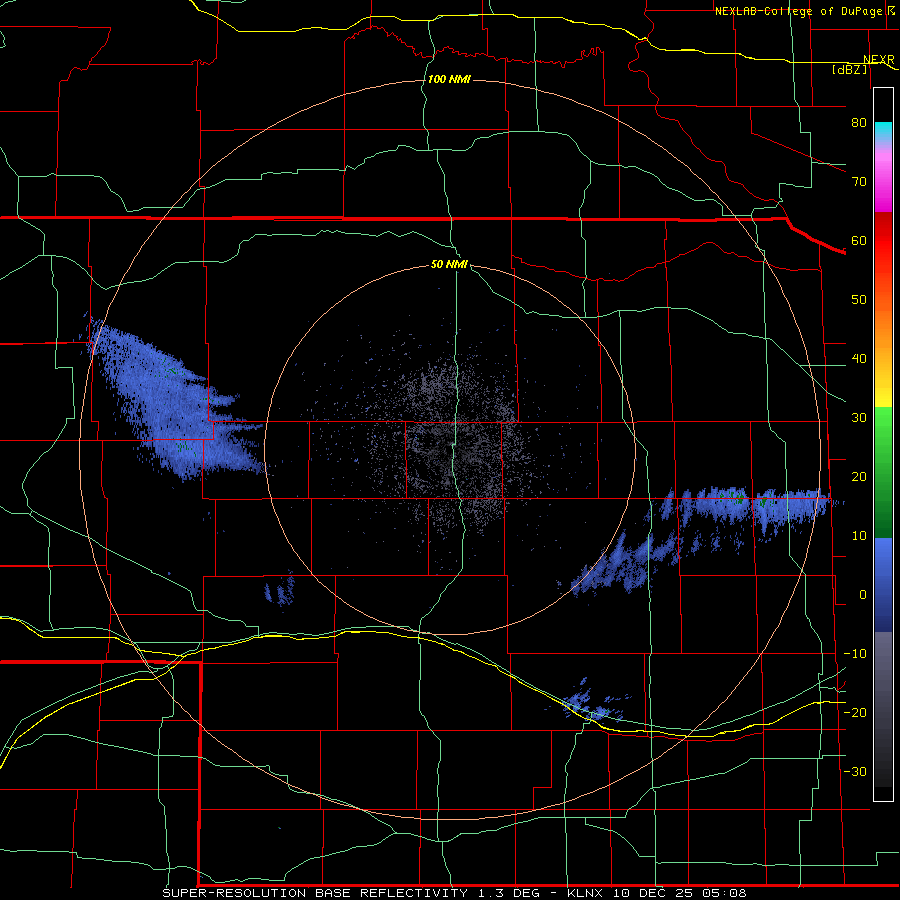Click the 20 value on dBZ scale
This screenshot has height=900, width=900.
pos(859,476)
